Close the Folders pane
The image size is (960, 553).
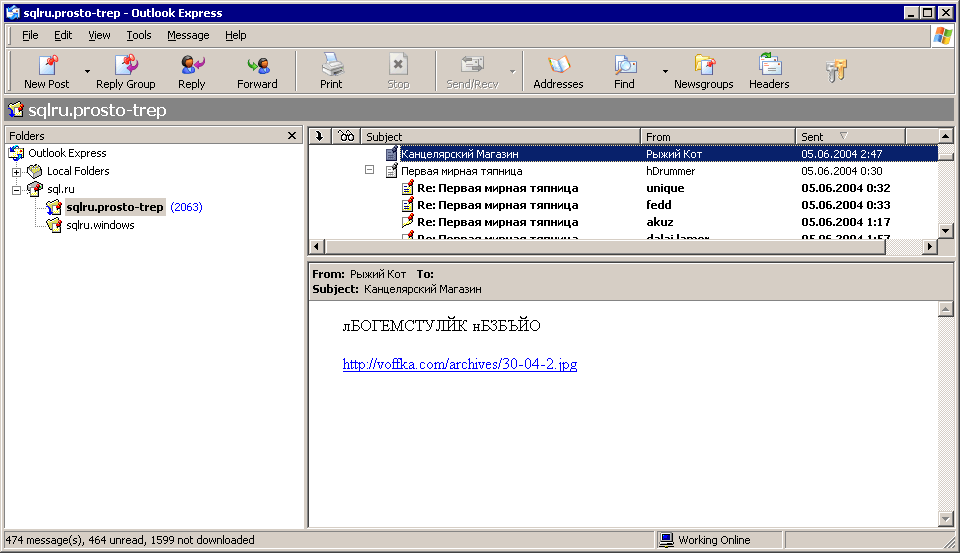(292, 136)
